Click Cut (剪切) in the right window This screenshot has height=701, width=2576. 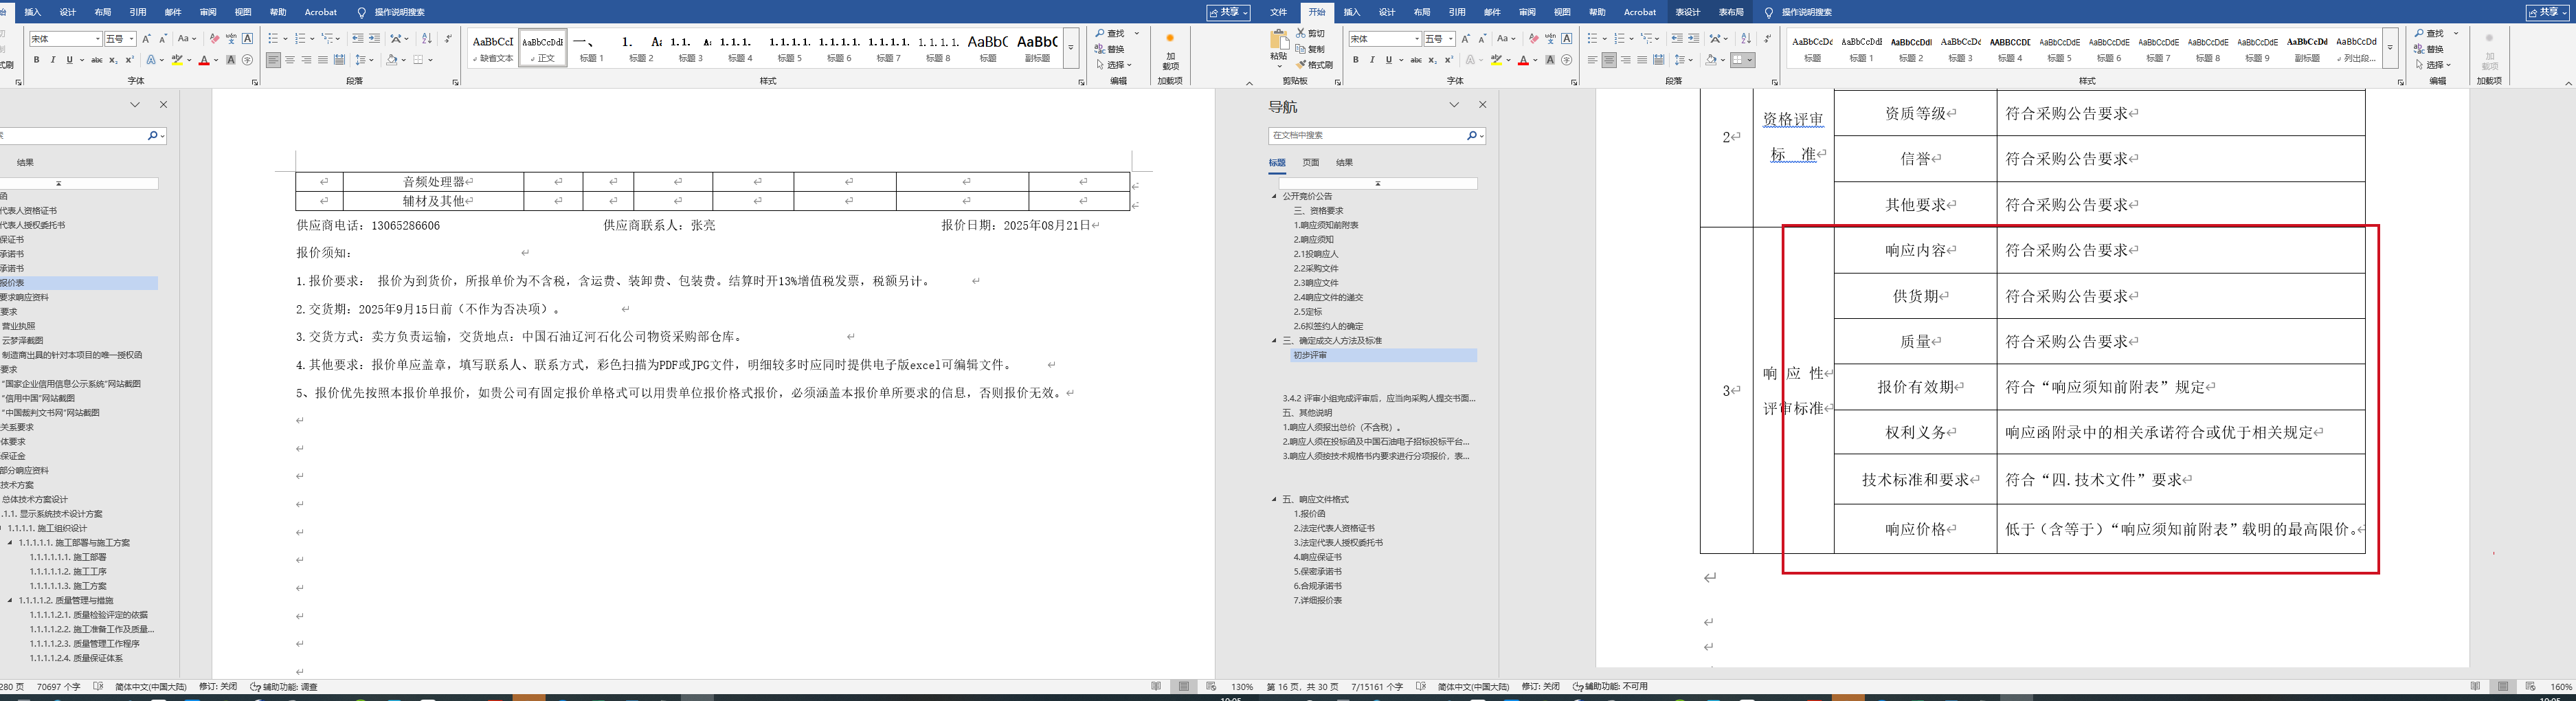pyautogui.click(x=1311, y=33)
